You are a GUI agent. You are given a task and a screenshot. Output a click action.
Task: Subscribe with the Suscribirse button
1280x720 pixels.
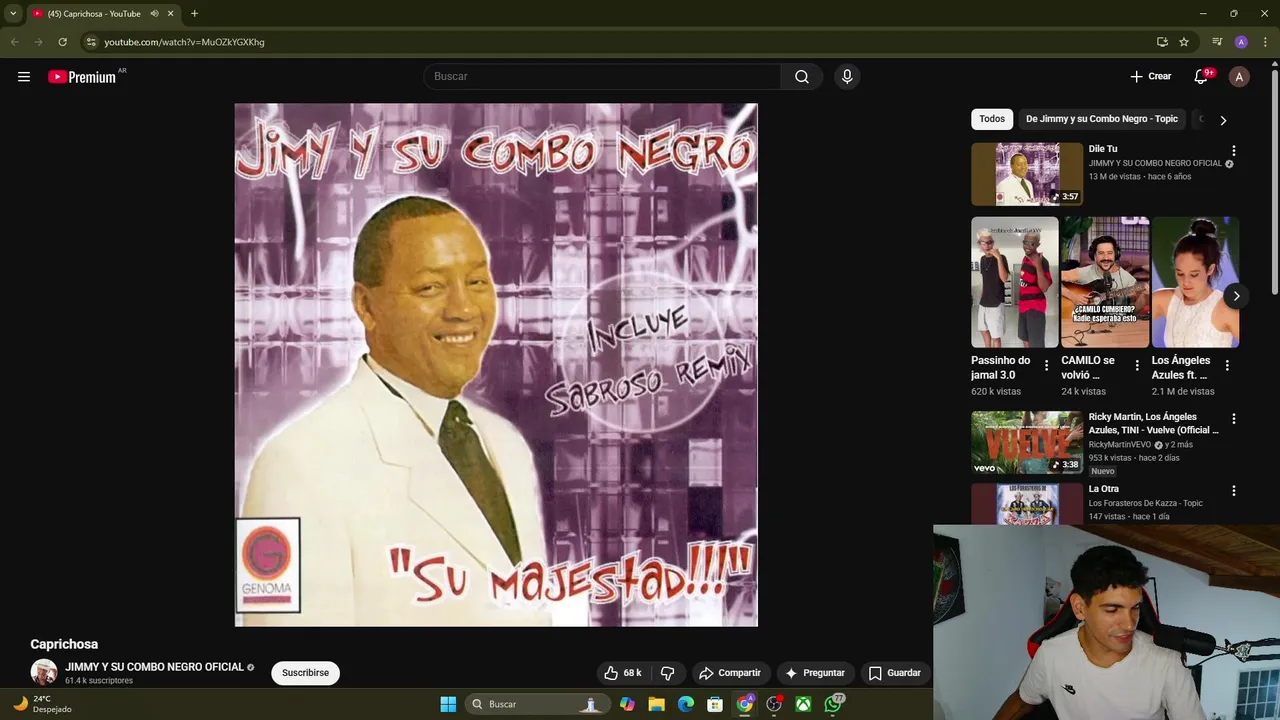pos(305,673)
